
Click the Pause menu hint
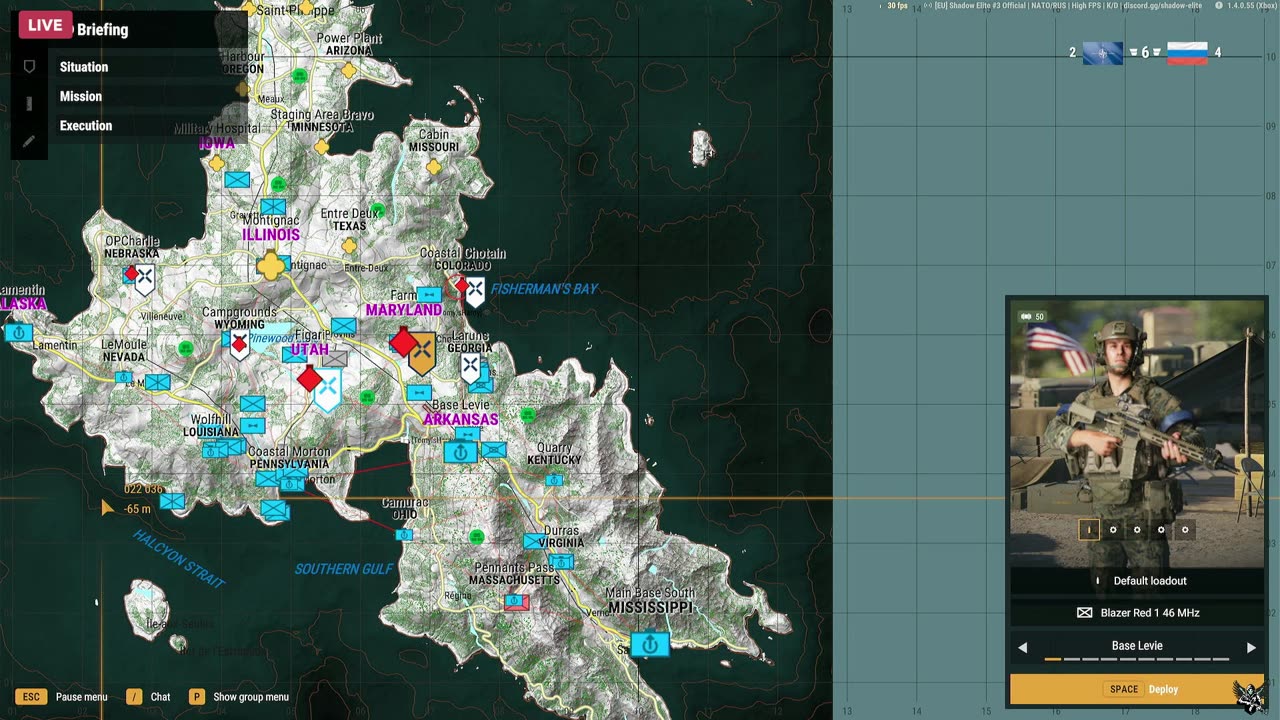point(62,697)
